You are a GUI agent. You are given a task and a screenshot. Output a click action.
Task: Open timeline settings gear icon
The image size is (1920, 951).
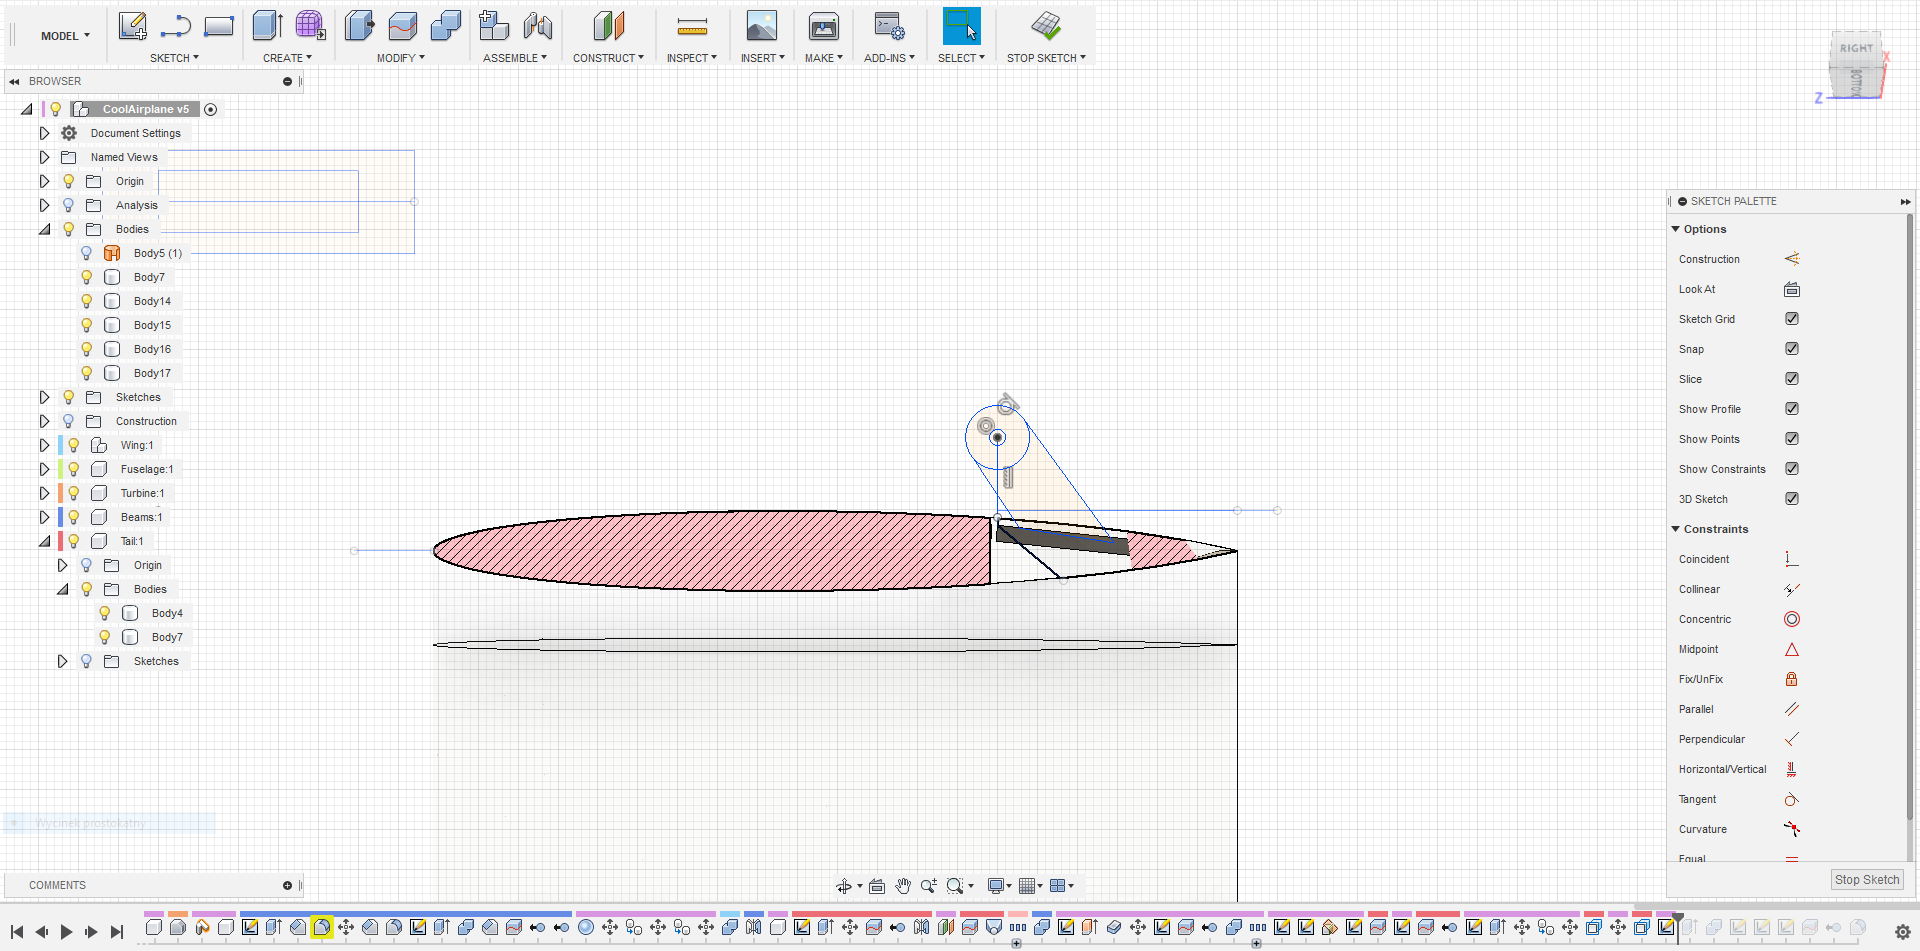1903,931
